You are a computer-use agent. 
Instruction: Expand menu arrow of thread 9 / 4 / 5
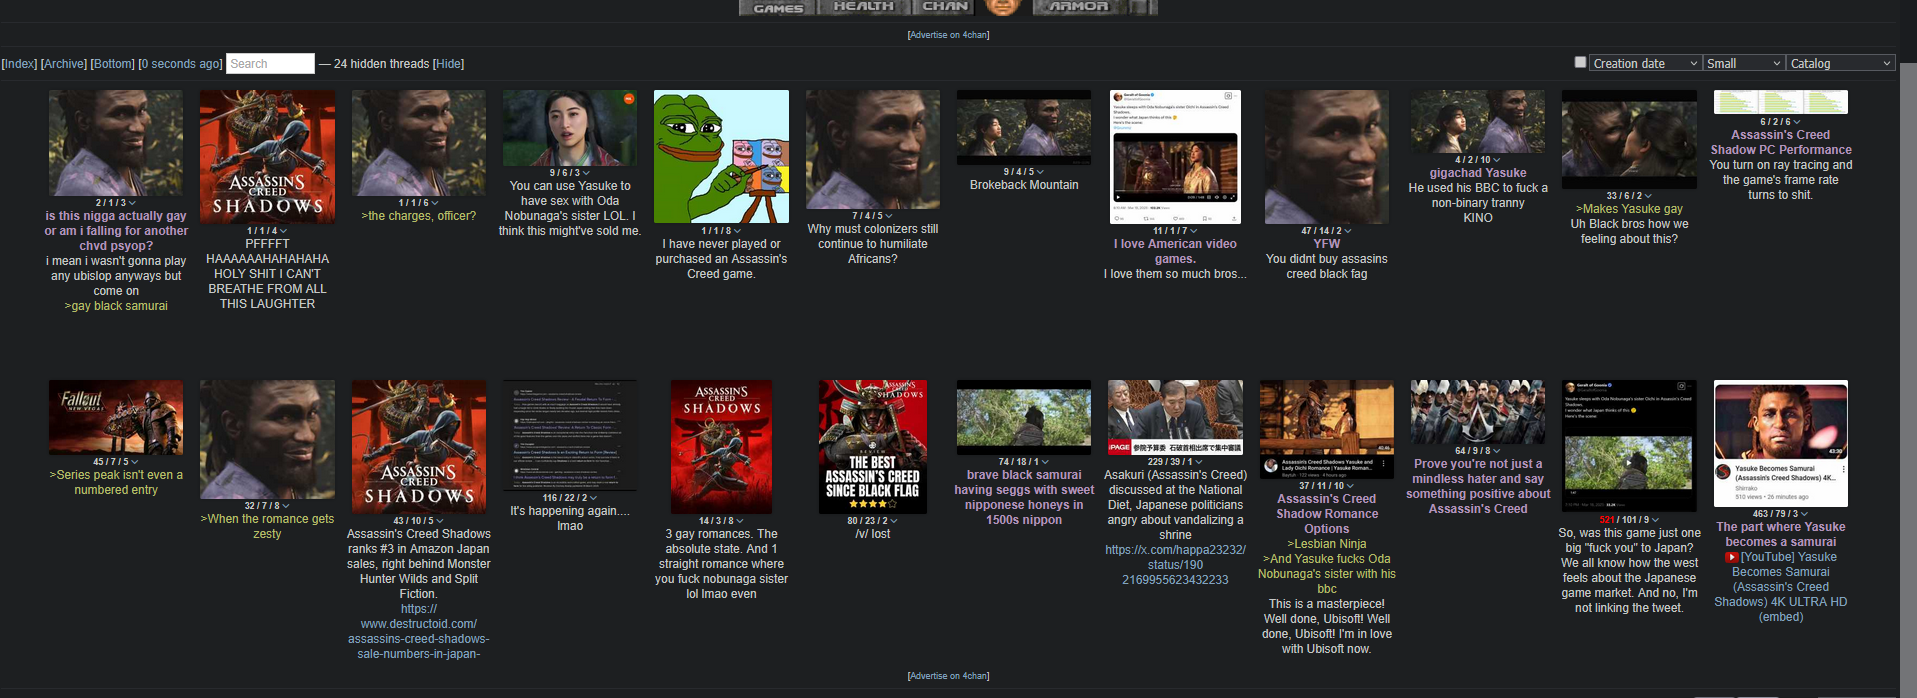point(1040,172)
